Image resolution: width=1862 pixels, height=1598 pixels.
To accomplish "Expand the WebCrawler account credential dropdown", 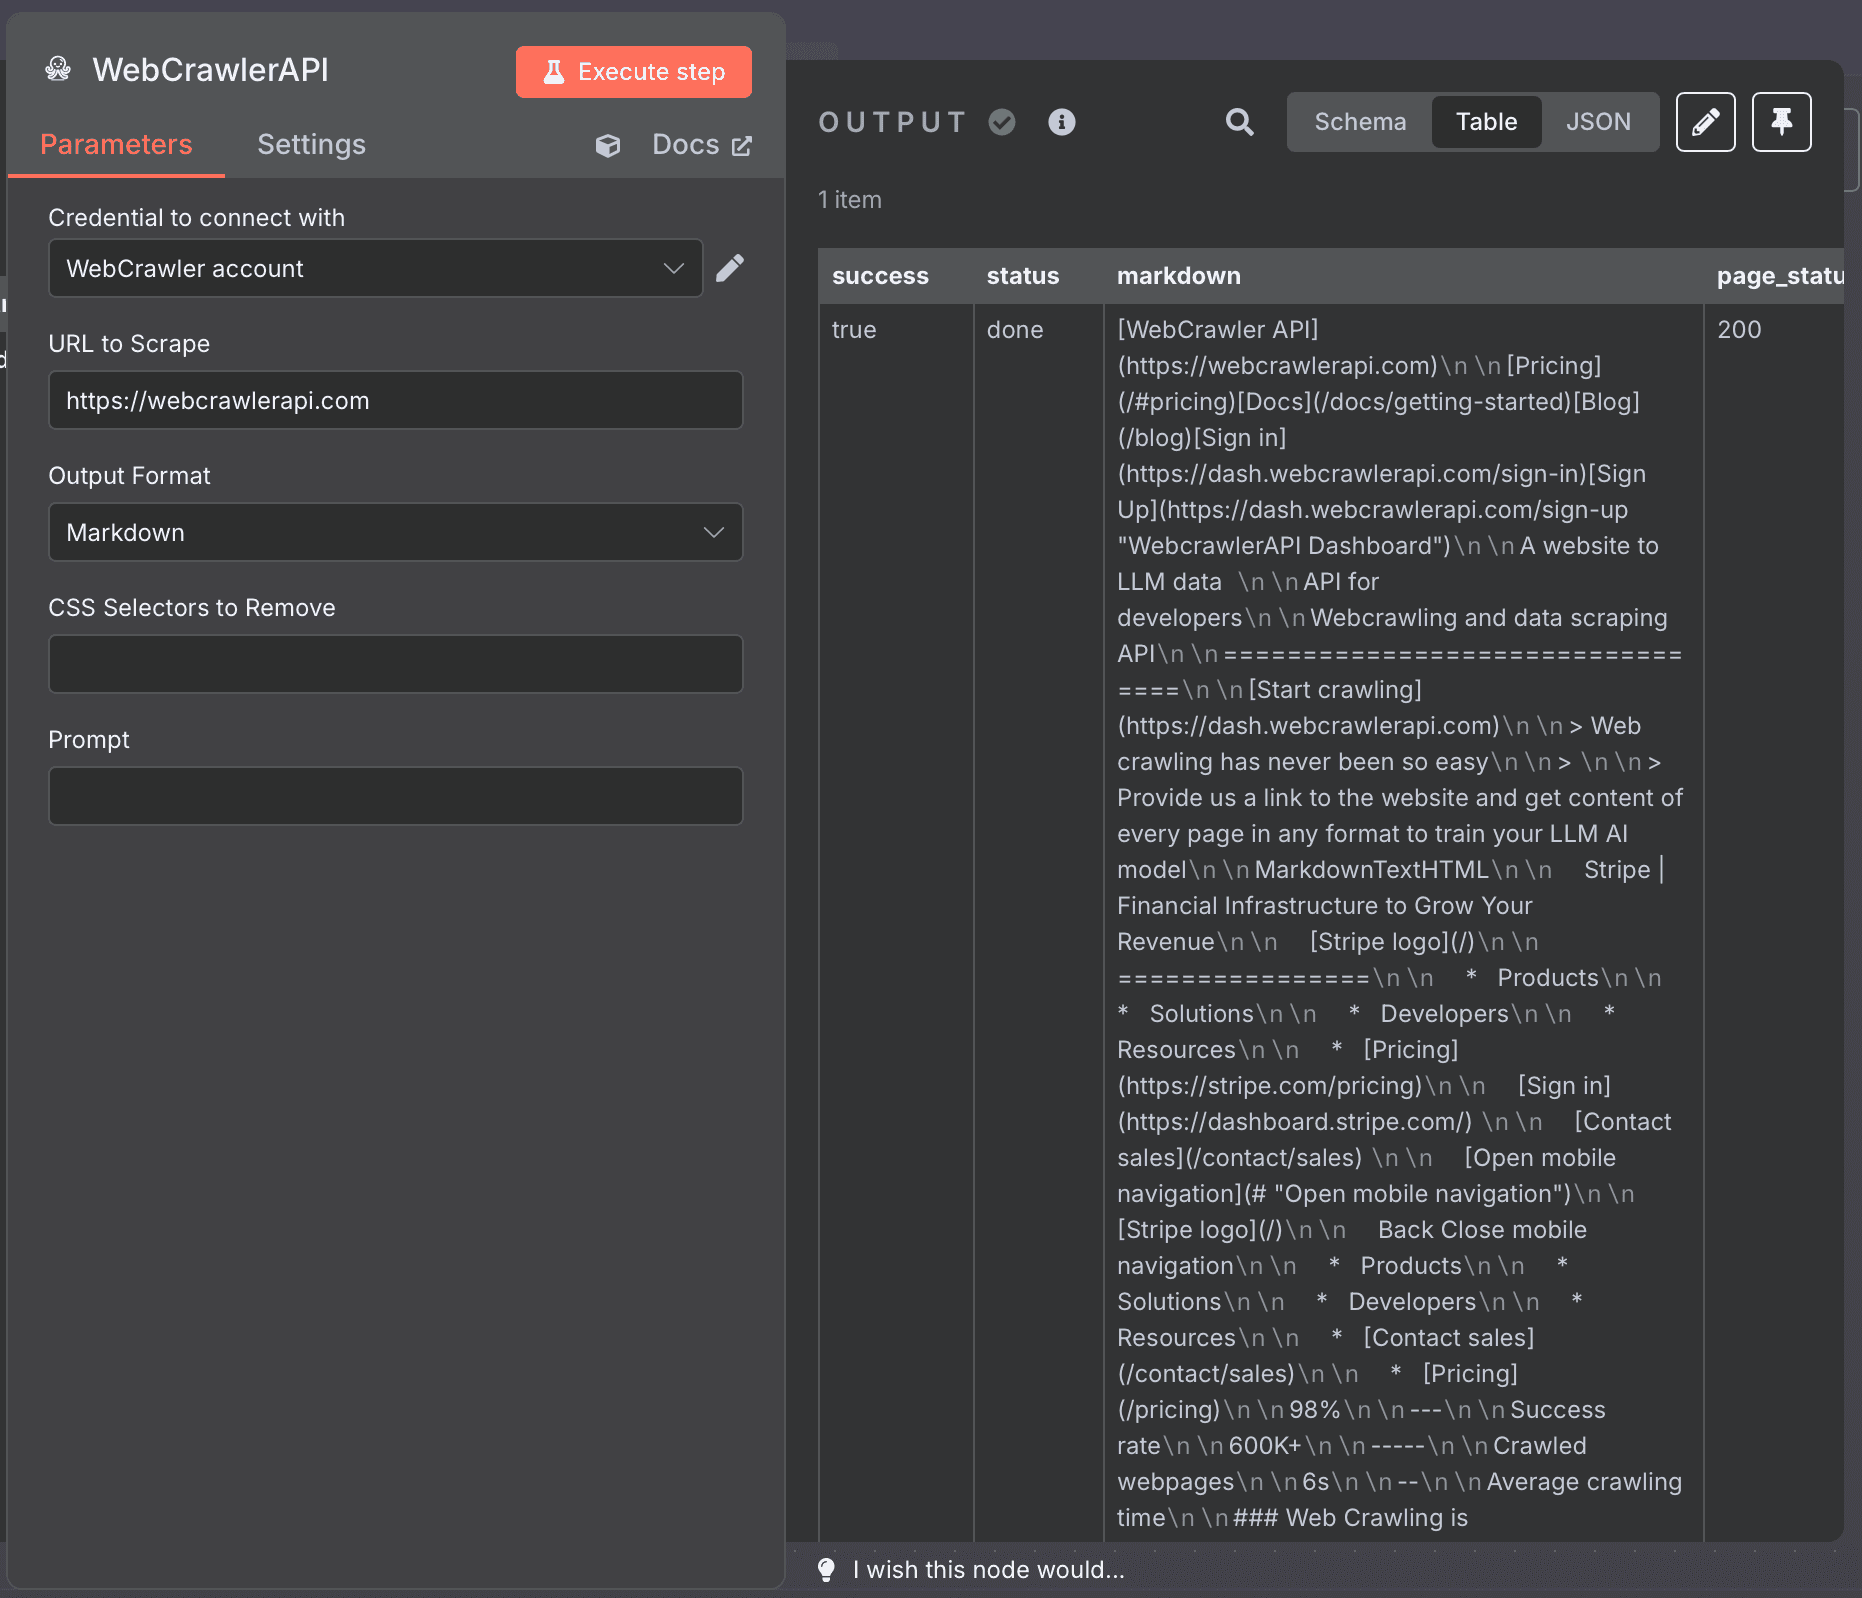I will [x=375, y=268].
